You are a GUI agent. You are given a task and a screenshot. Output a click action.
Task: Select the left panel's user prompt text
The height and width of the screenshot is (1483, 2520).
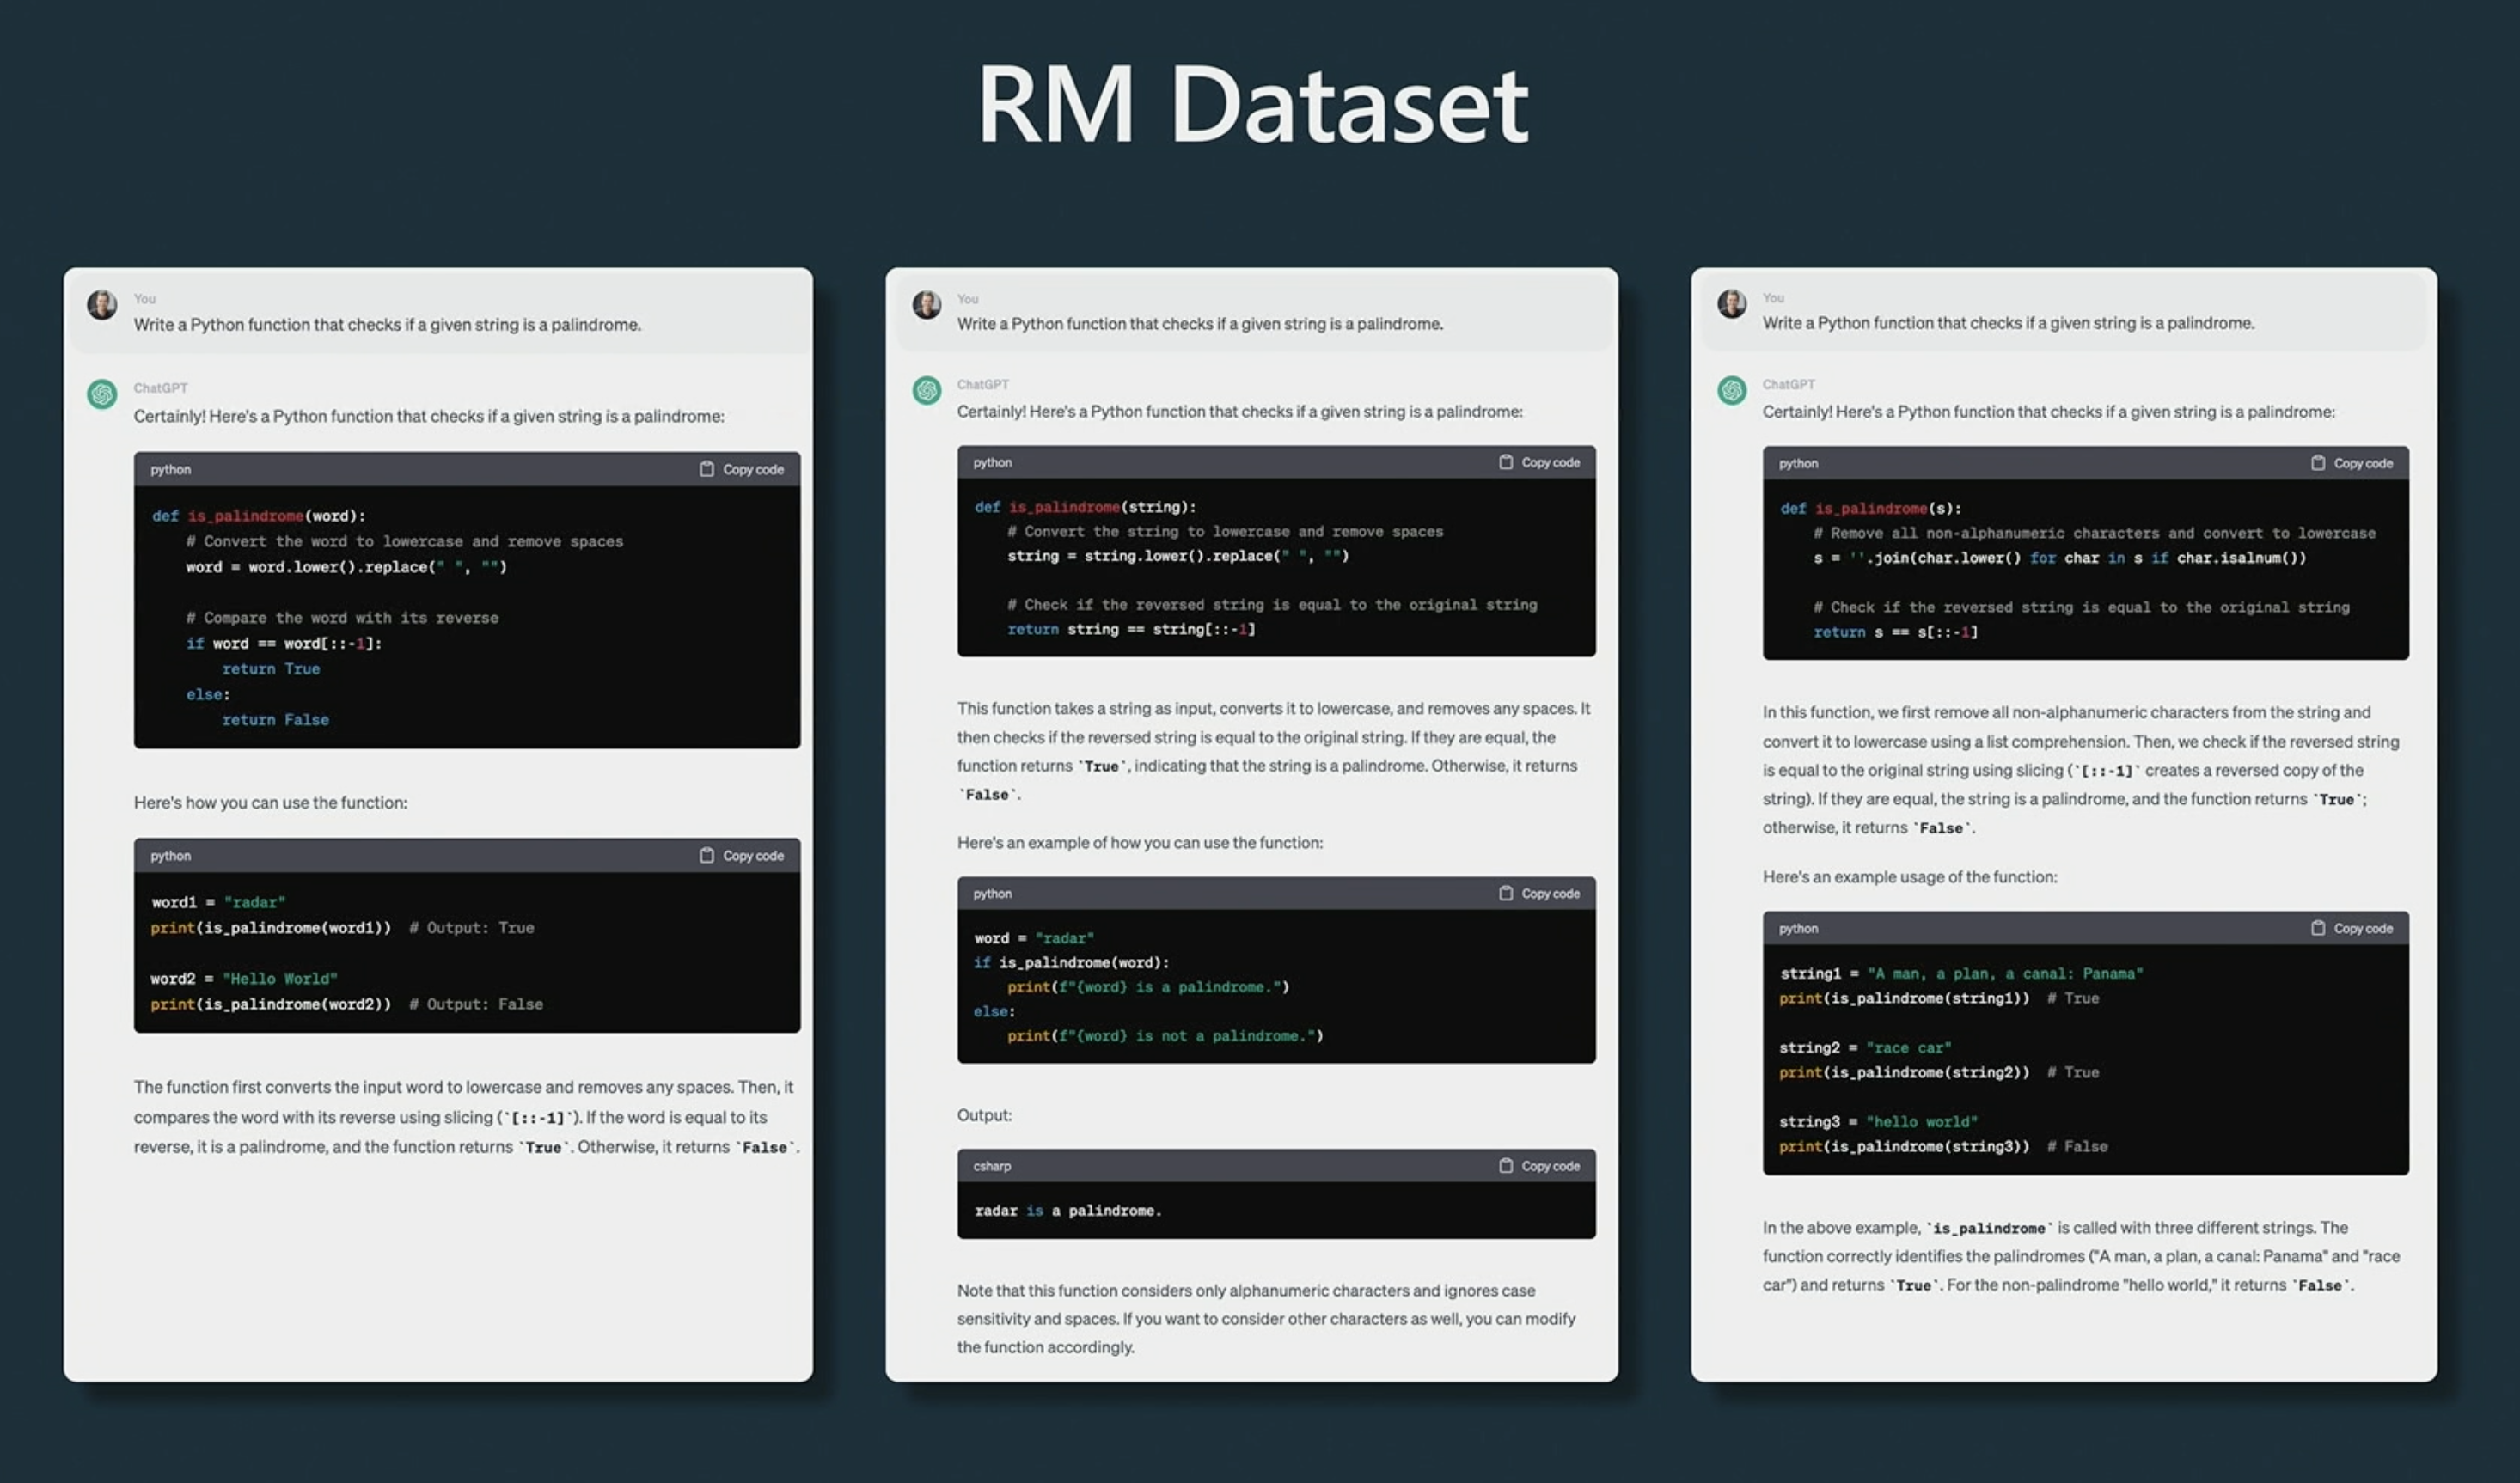pyautogui.click(x=387, y=325)
